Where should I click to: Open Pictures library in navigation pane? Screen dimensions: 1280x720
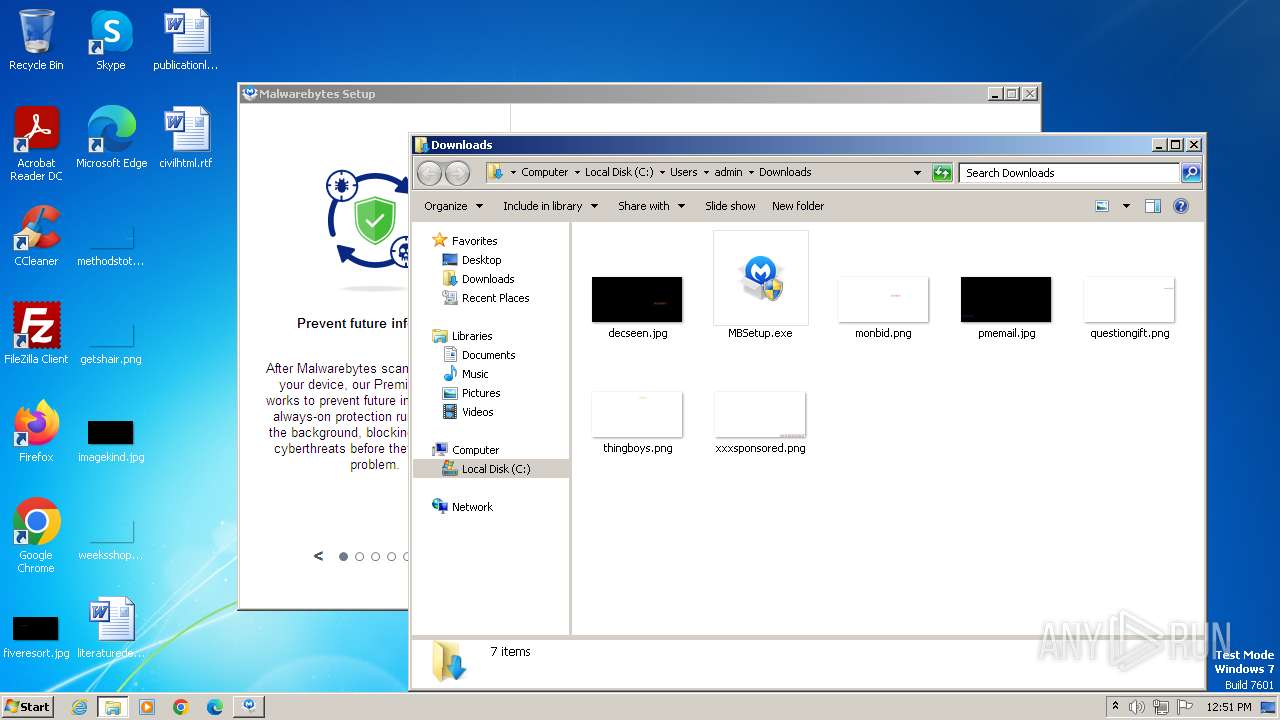[481, 393]
